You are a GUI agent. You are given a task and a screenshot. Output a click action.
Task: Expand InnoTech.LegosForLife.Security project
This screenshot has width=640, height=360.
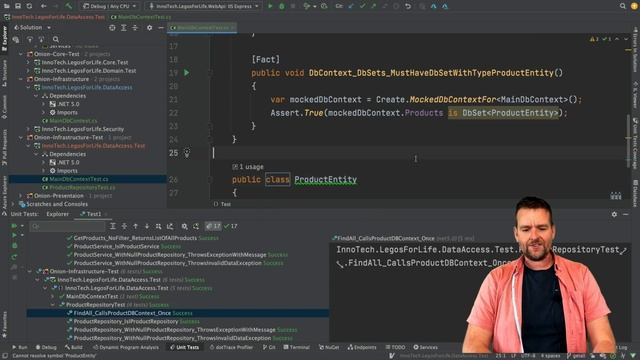click(28, 129)
